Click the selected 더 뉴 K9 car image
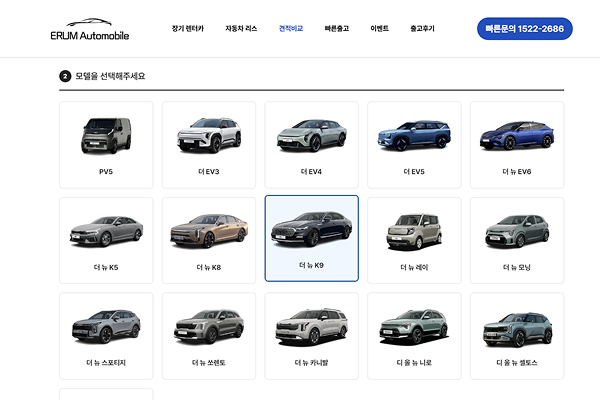 click(x=311, y=229)
